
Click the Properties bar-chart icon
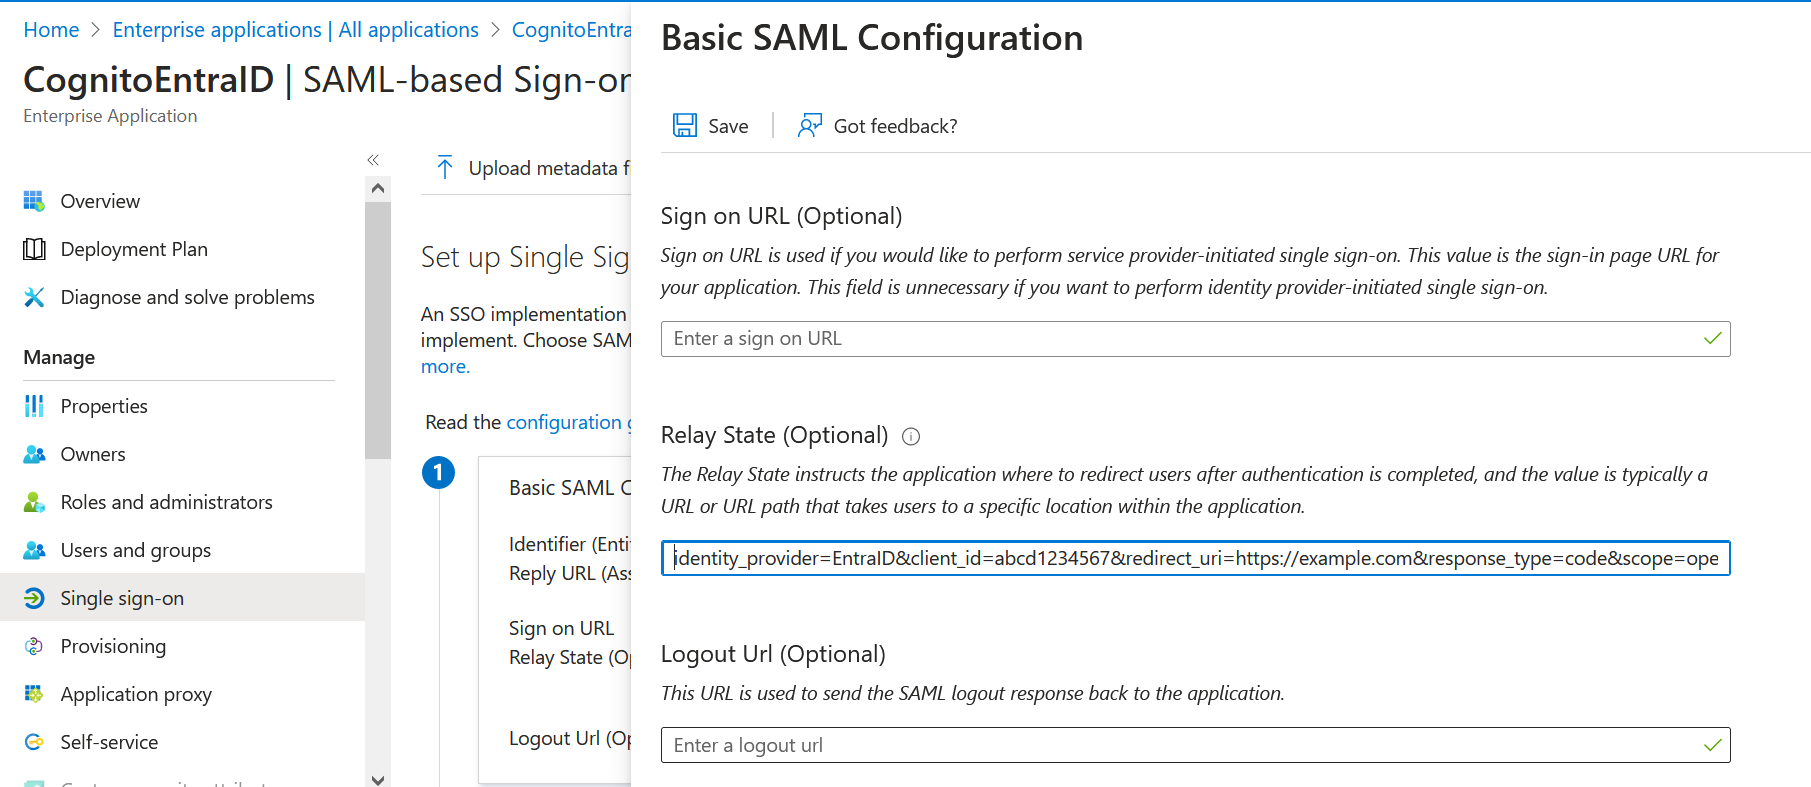(34, 405)
